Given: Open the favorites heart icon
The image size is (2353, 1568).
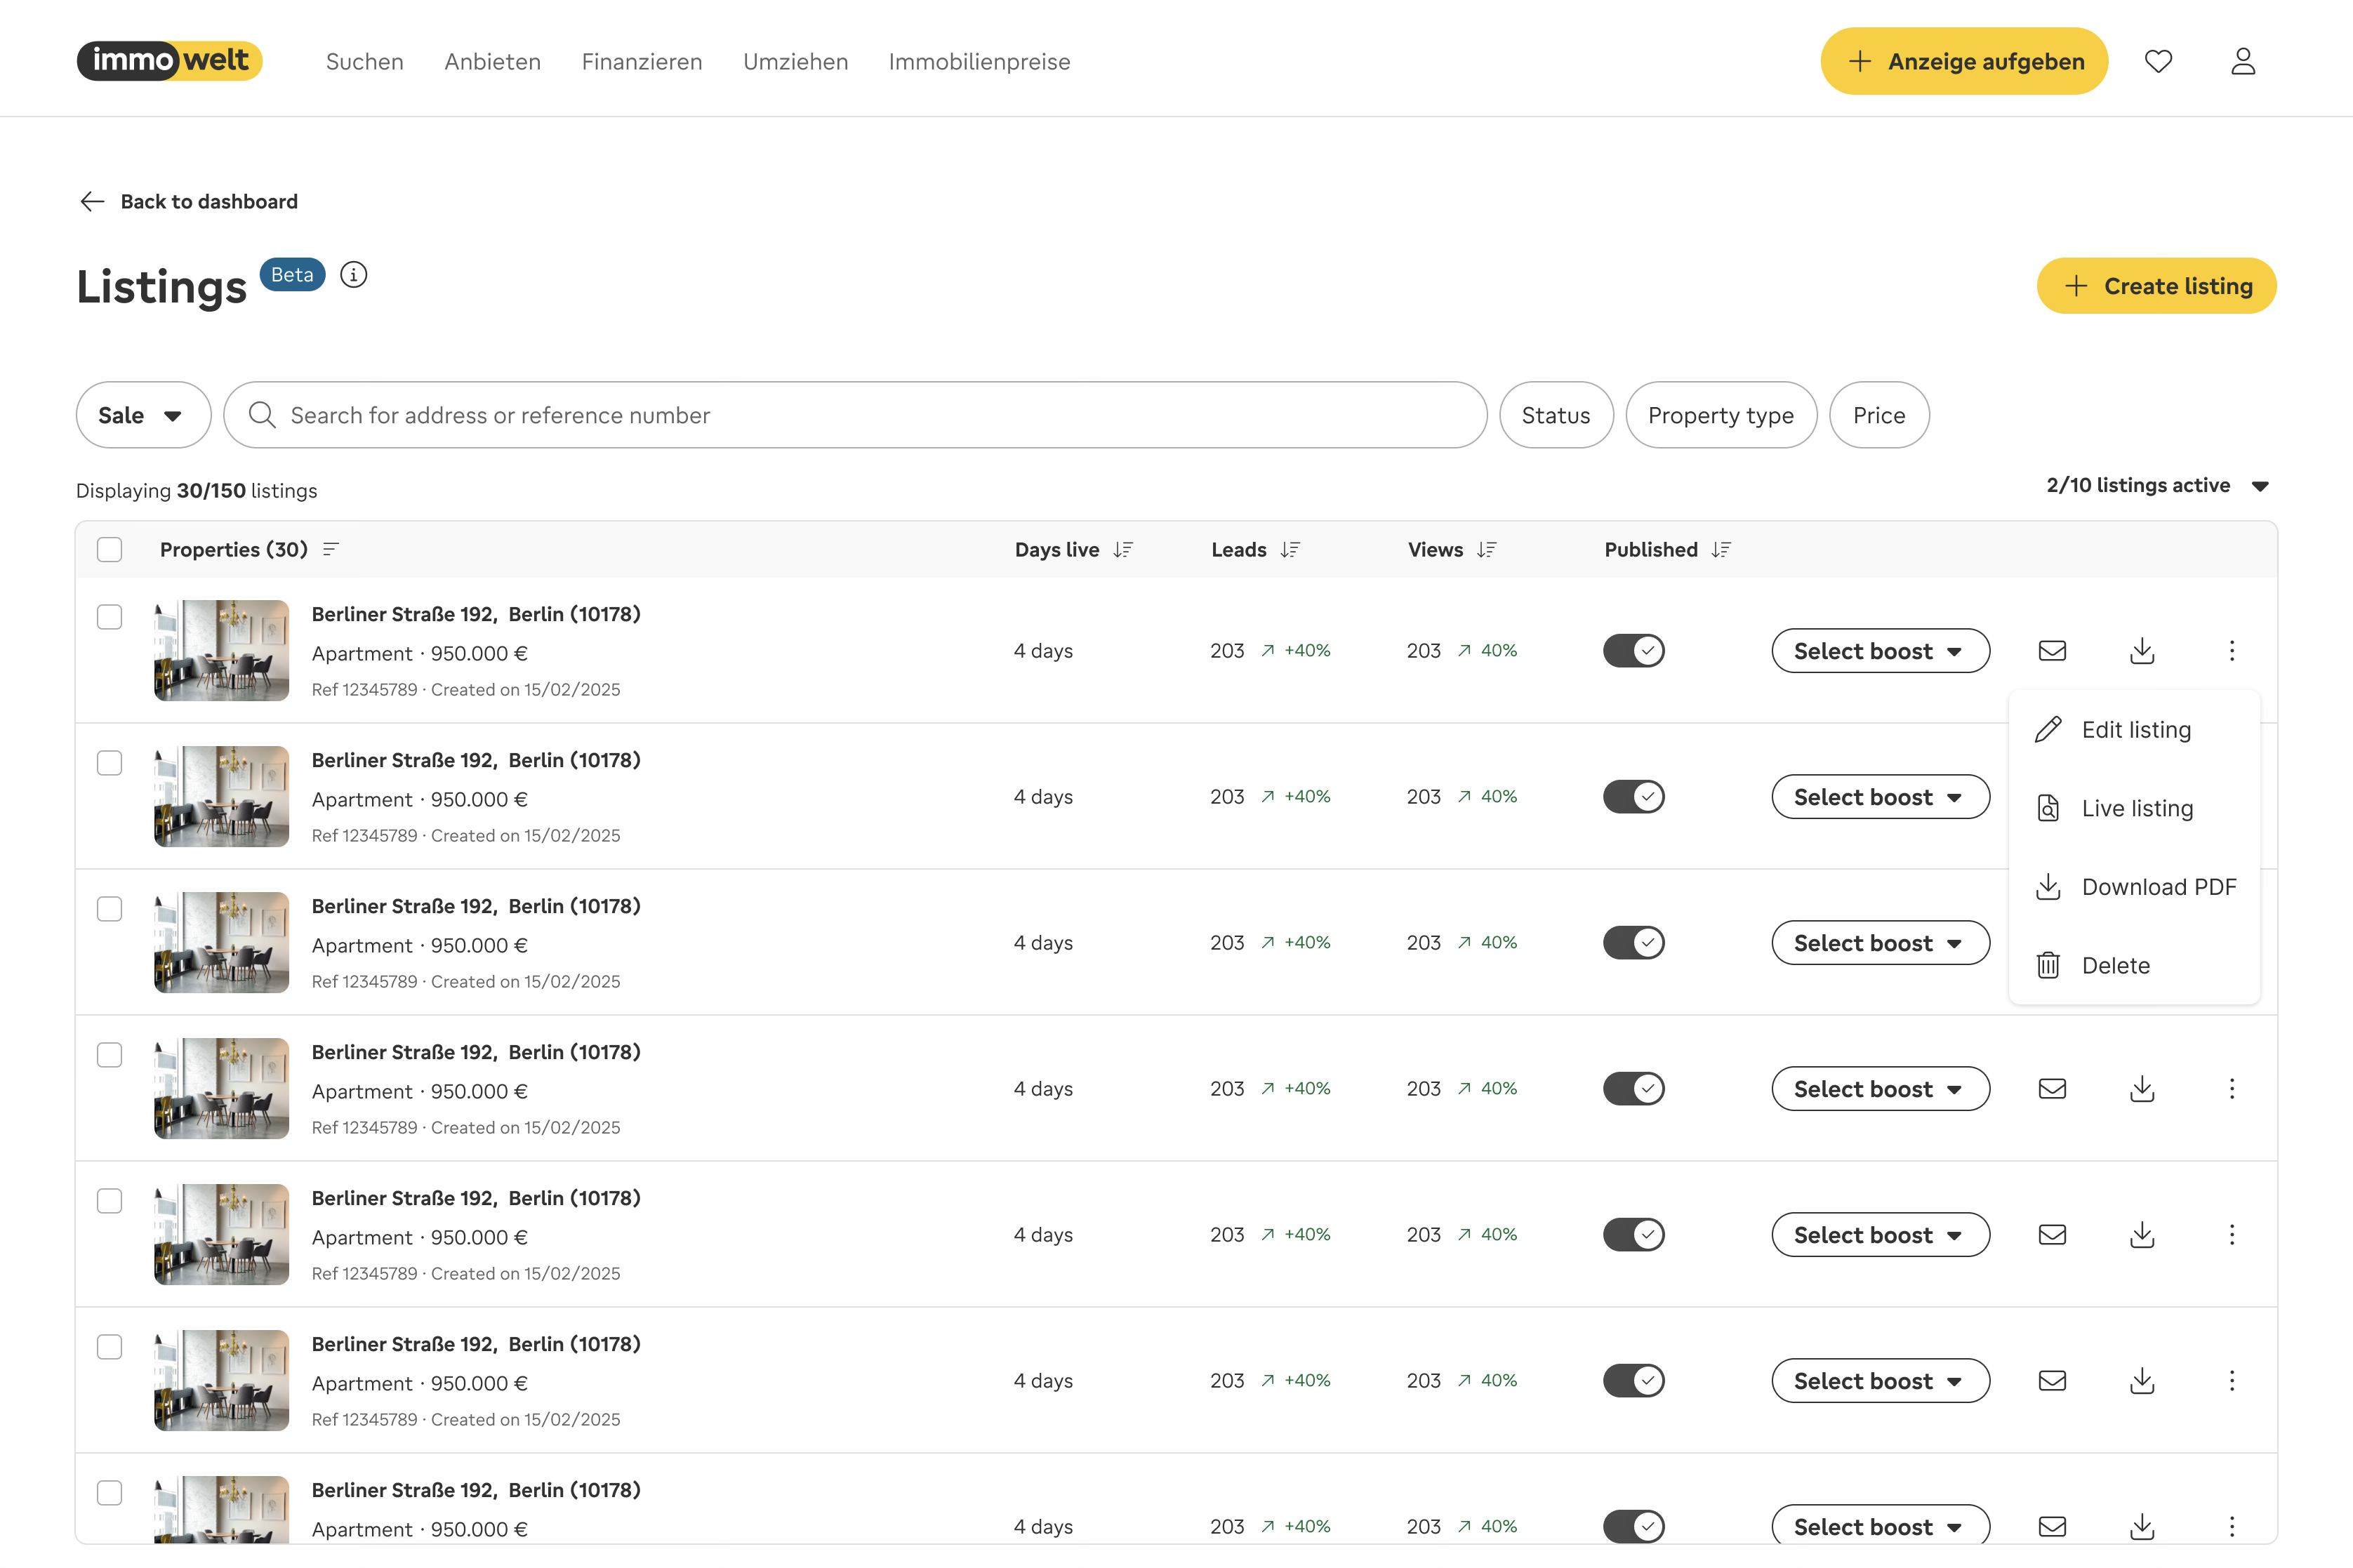Looking at the screenshot, I should (x=2158, y=62).
